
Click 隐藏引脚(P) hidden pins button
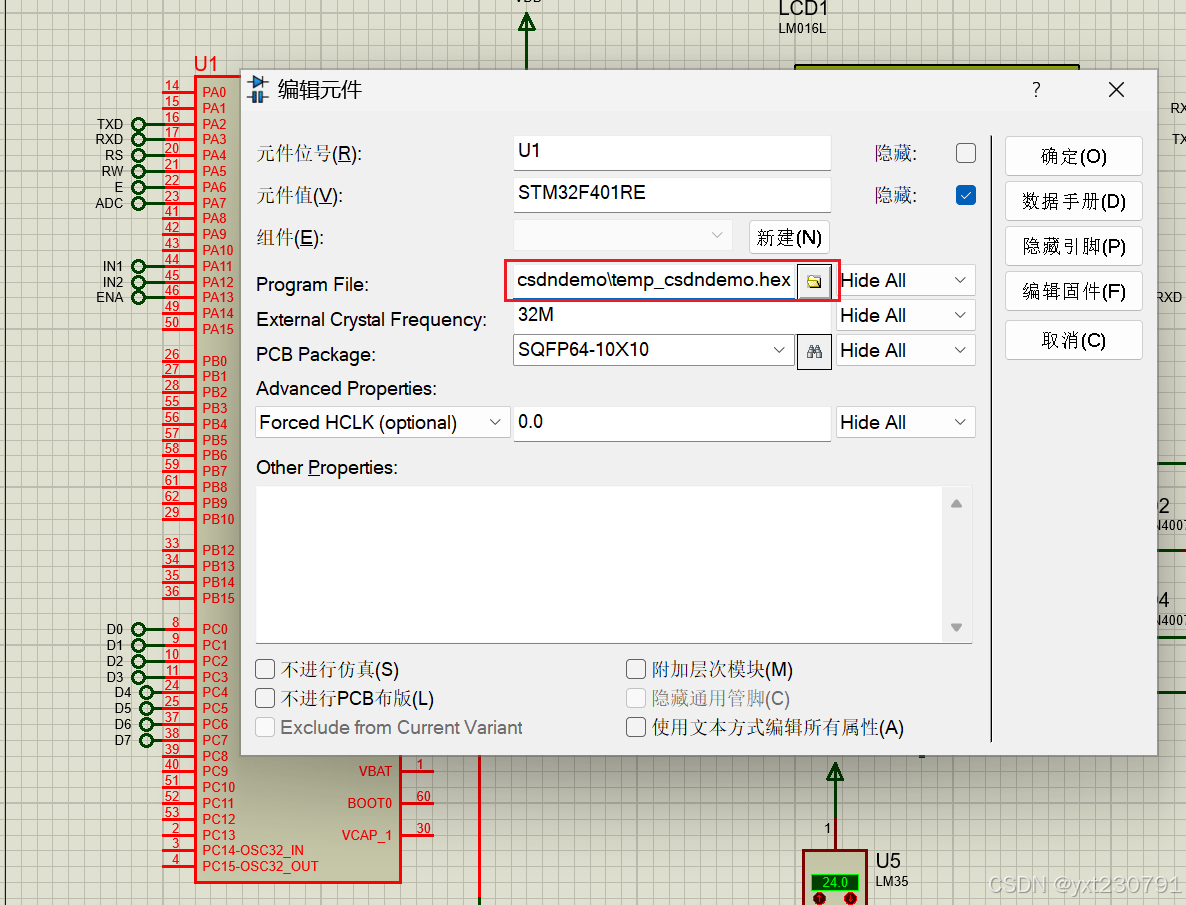click(1073, 246)
